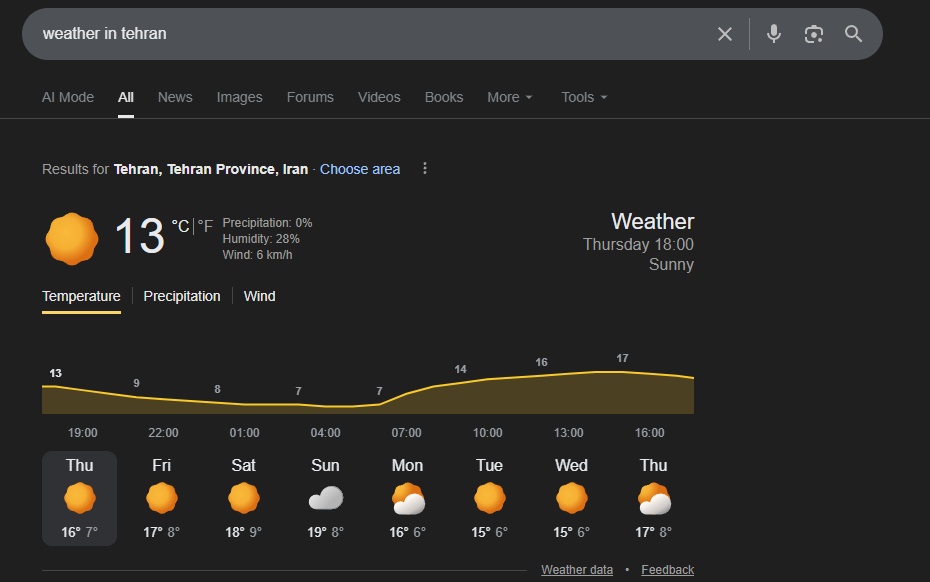Select Thursday's sun icon in the first forecast card
This screenshot has width=930, height=582.
79,498
